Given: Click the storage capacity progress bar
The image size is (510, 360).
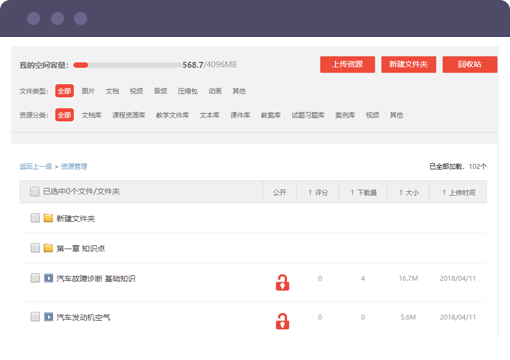Looking at the screenshot, I should click(128, 65).
